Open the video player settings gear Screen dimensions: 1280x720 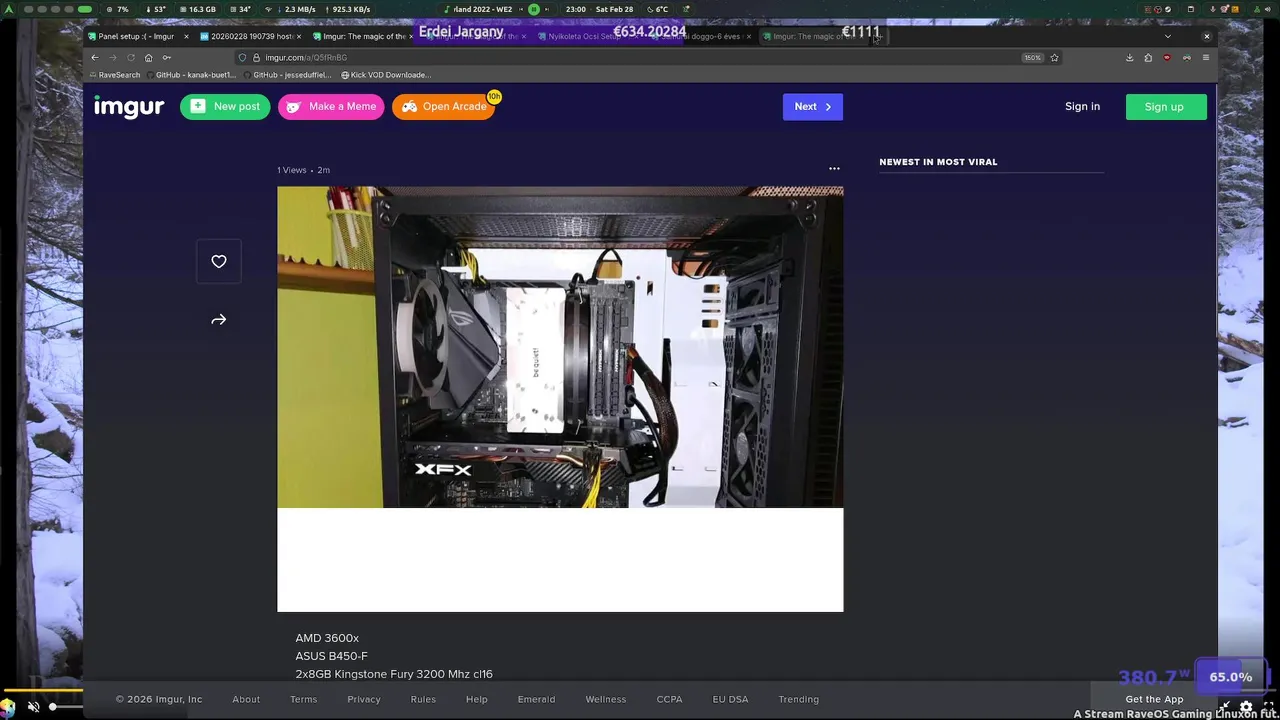[x=1246, y=707]
